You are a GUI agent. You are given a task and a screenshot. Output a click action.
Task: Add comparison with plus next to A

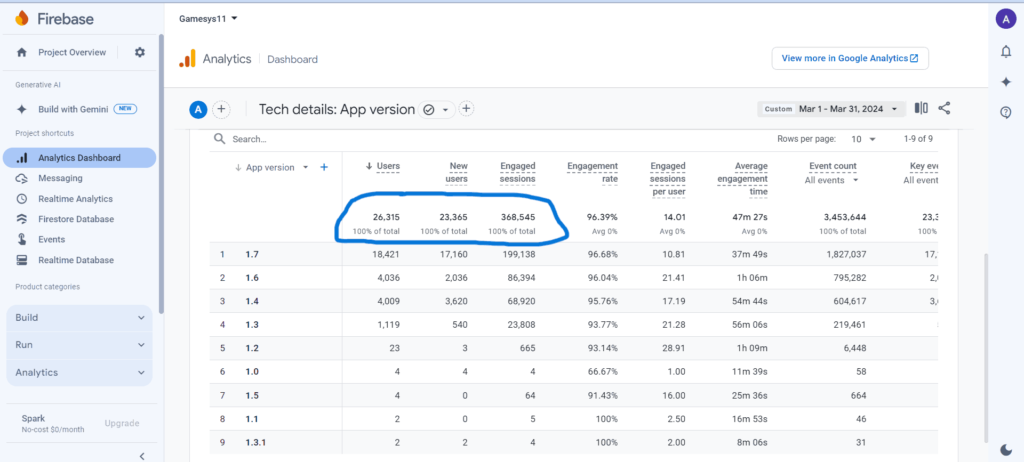pyautogui.click(x=222, y=110)
